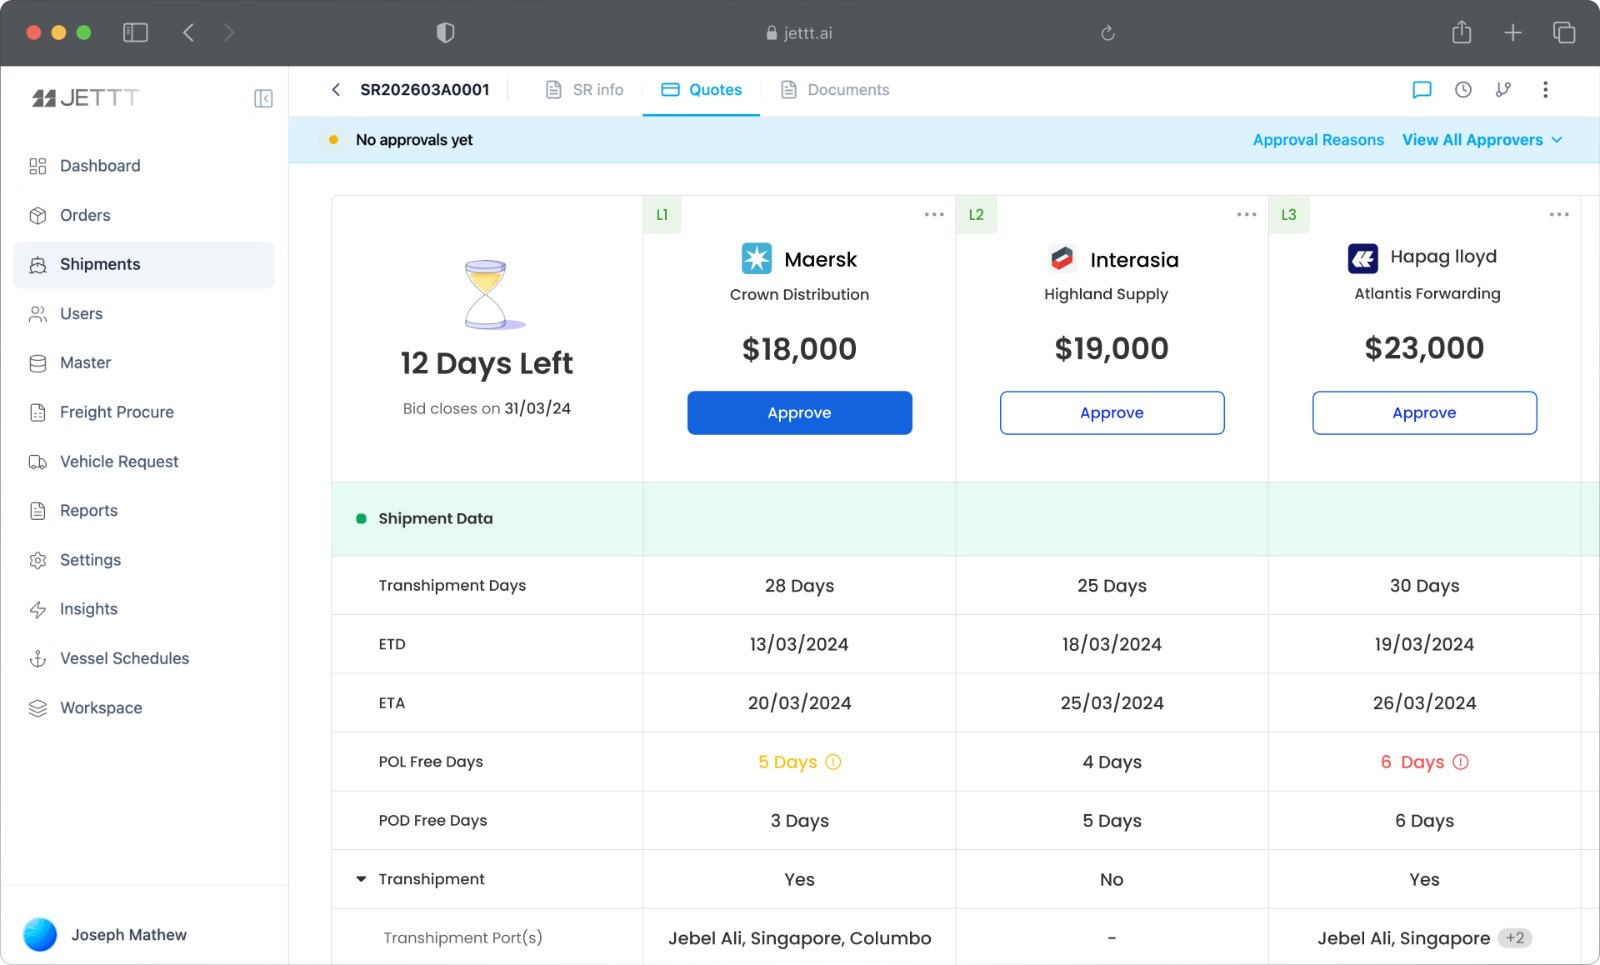Go to Orders in the sidebar
Viewport: 1600px width, 965px height.
tap(144, 215)
